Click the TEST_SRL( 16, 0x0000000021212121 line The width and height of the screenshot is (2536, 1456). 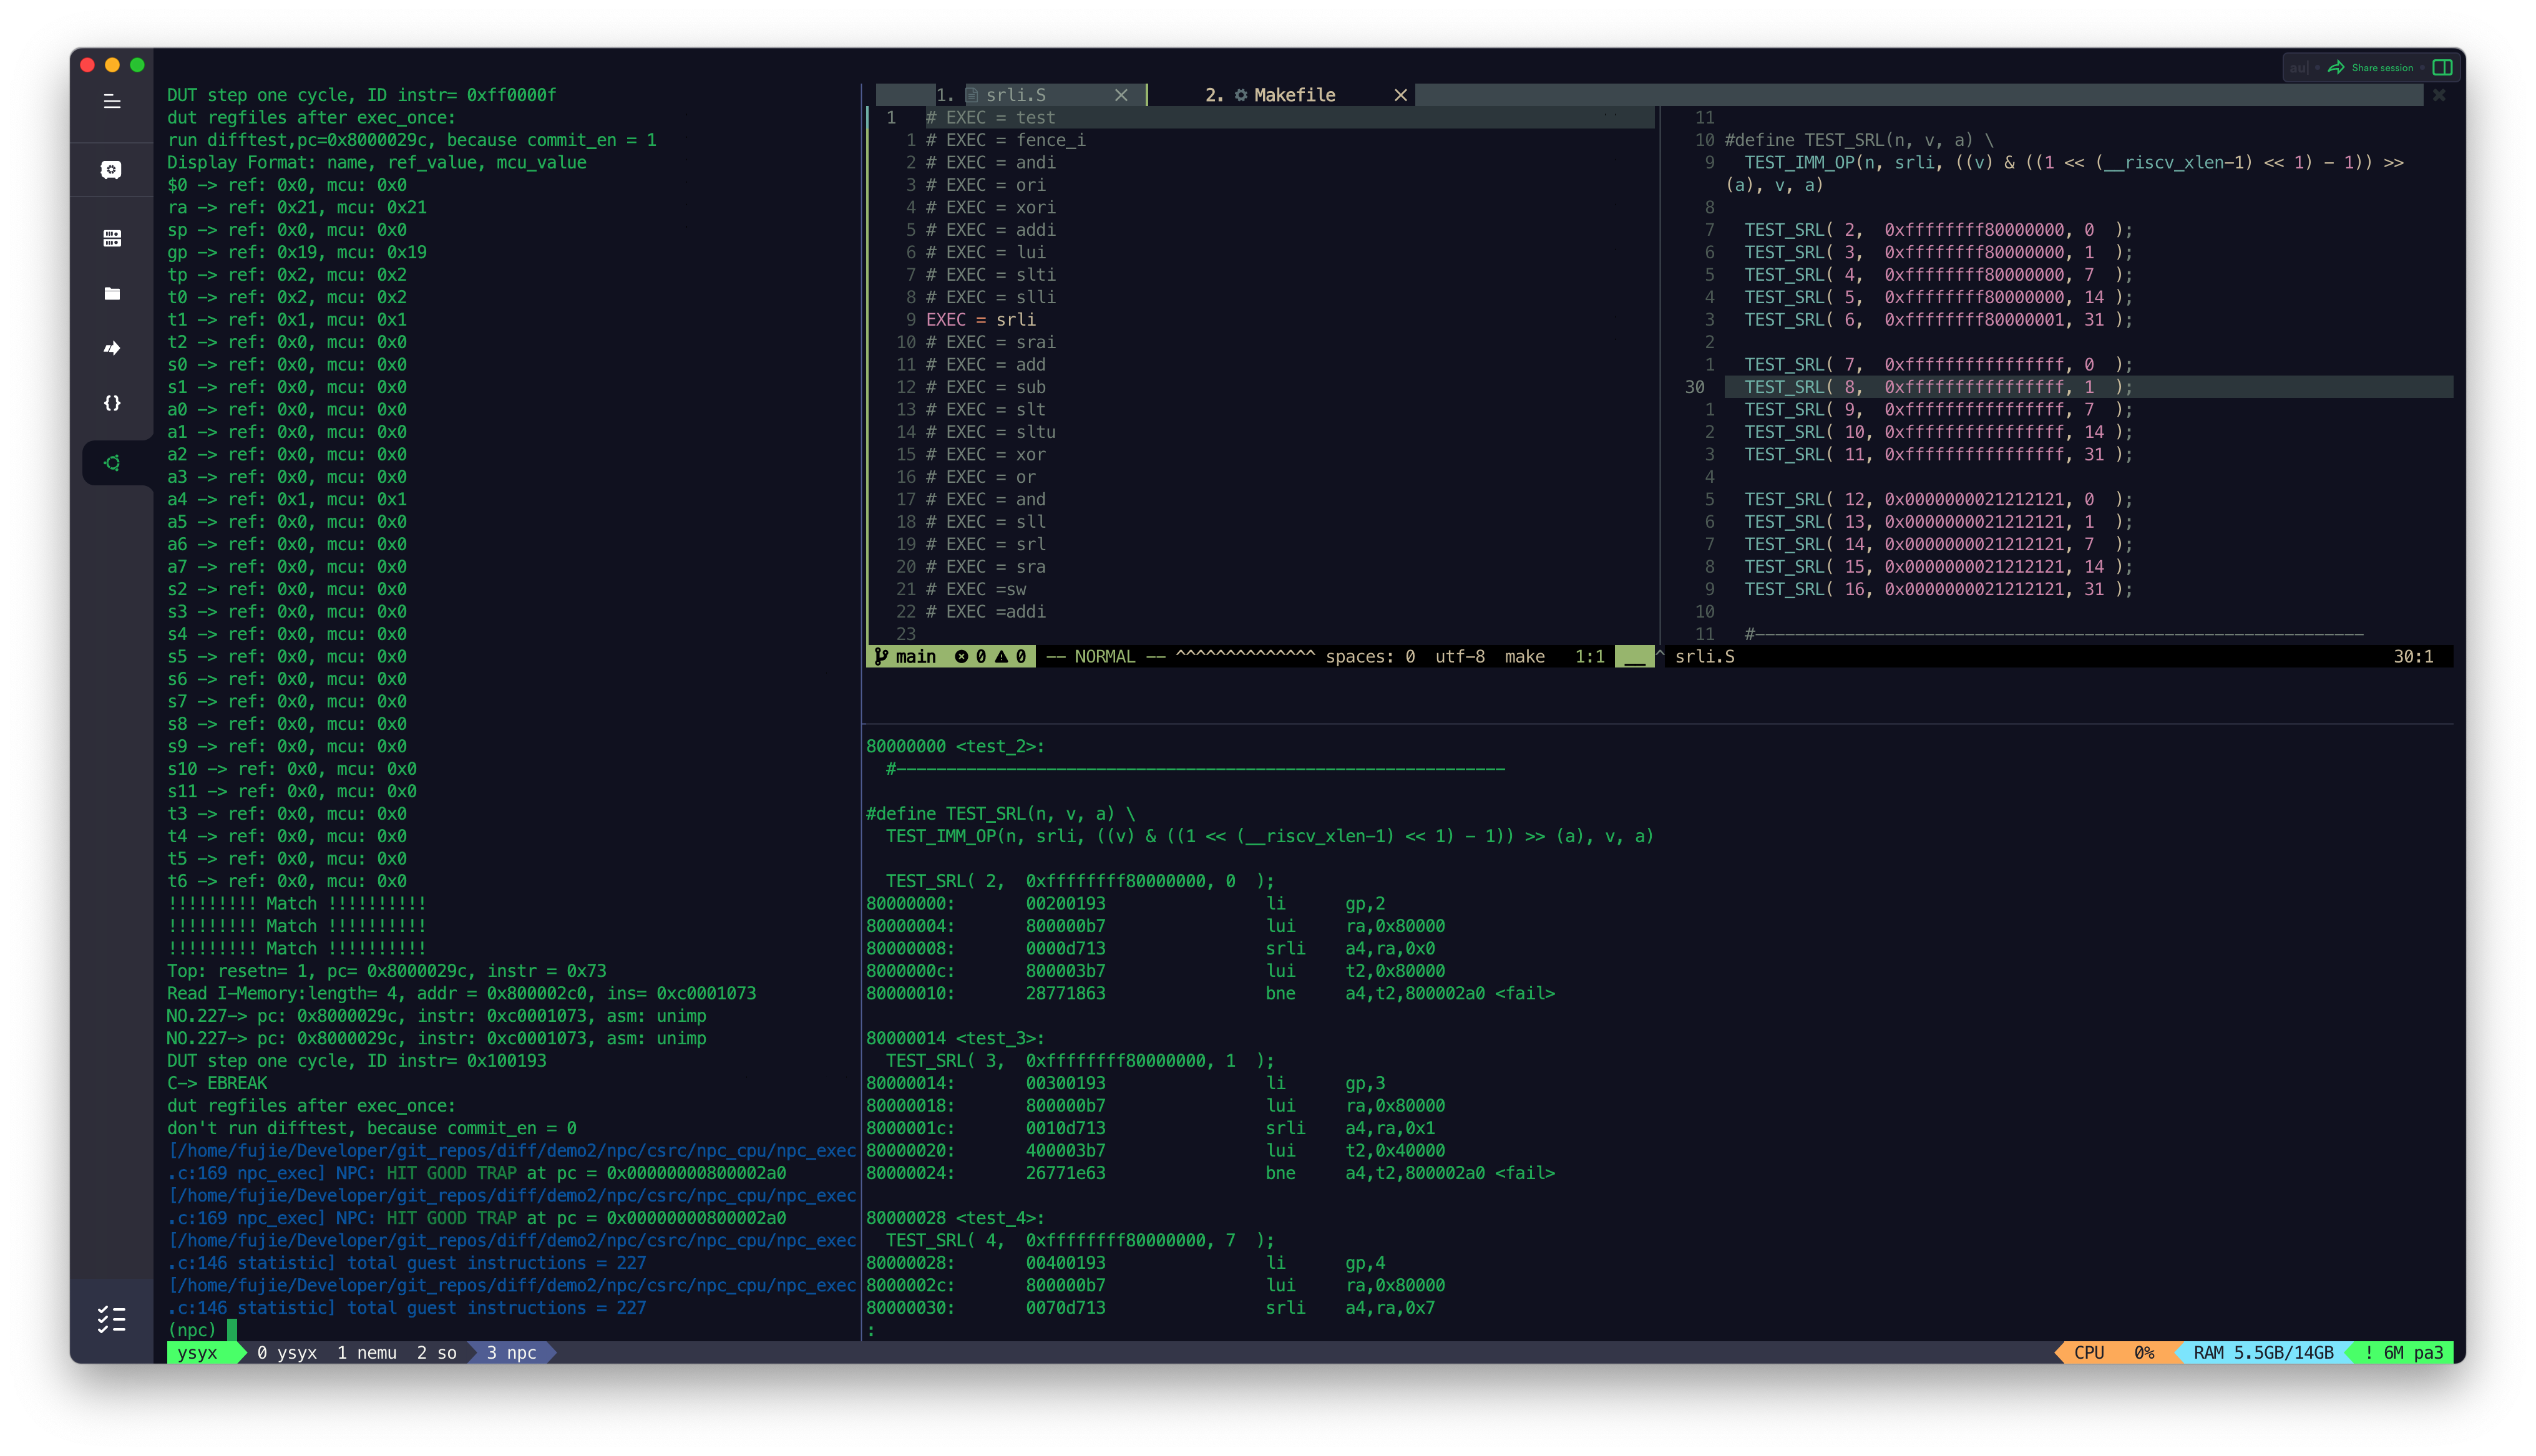(x=1938, y=589)
